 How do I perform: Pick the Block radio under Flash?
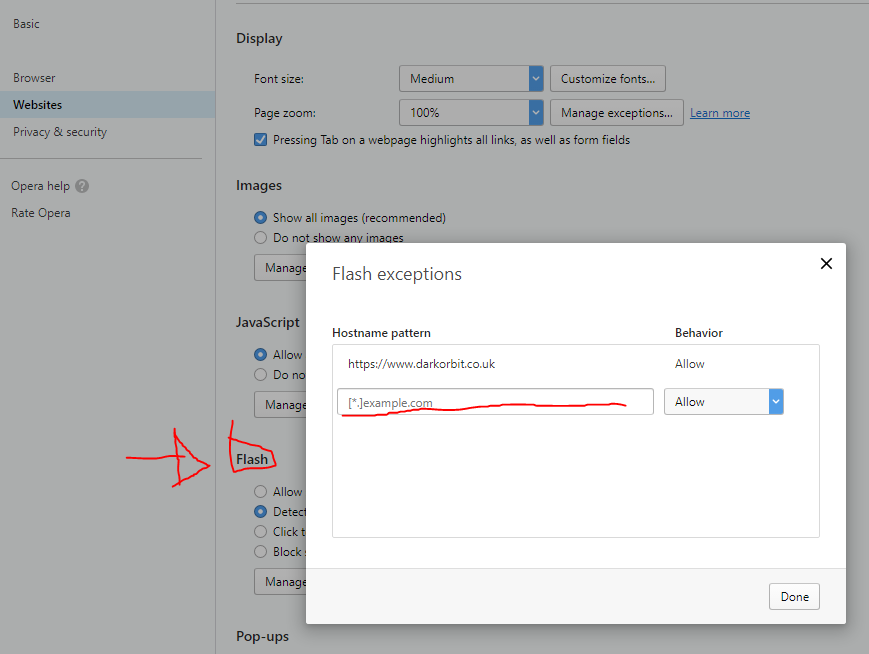tap(261, 552)
